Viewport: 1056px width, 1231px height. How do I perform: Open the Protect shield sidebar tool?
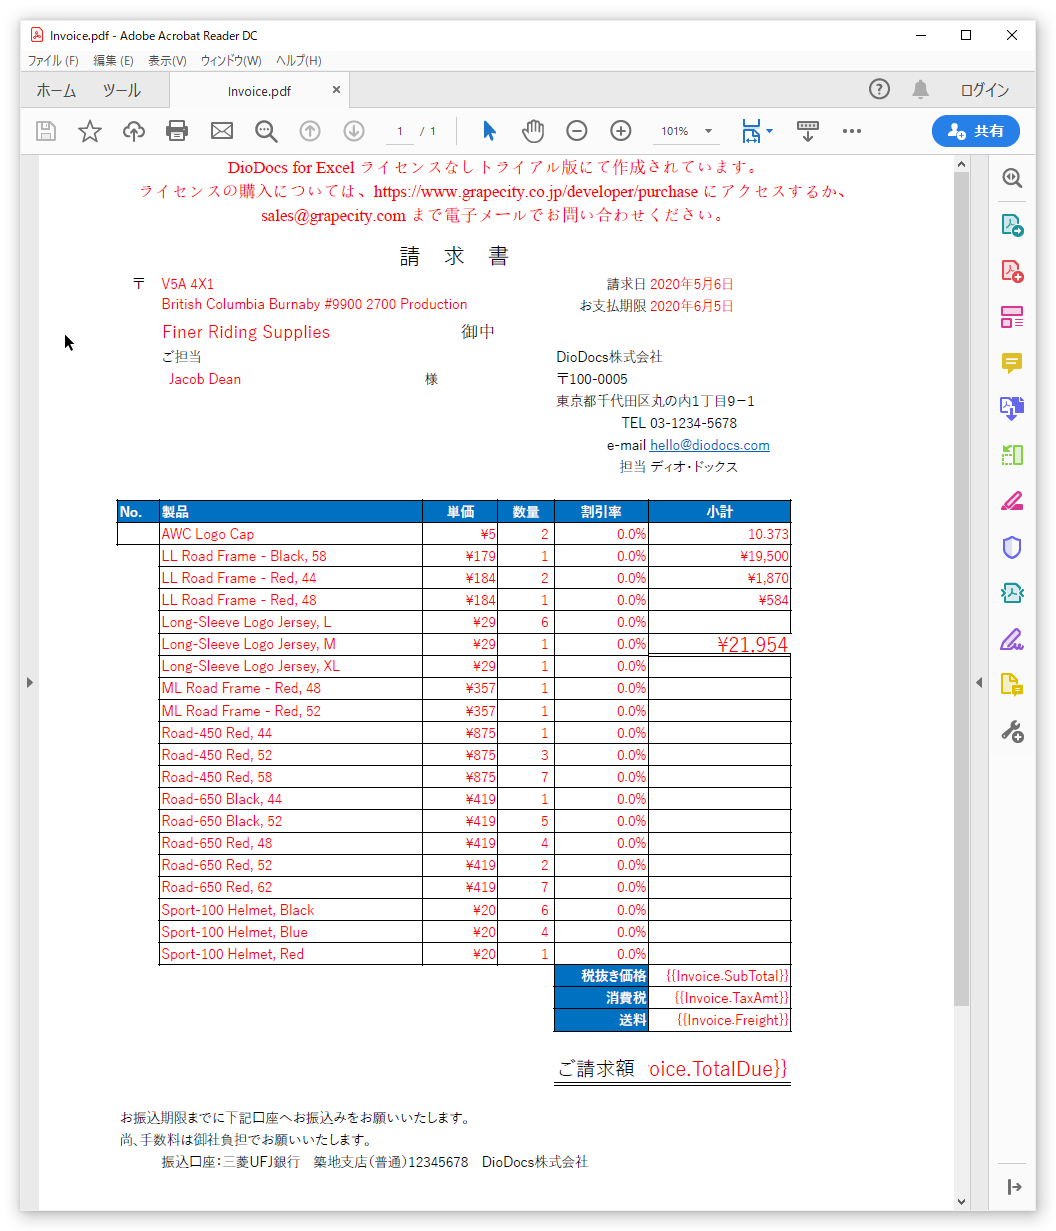click(1012, 547)
